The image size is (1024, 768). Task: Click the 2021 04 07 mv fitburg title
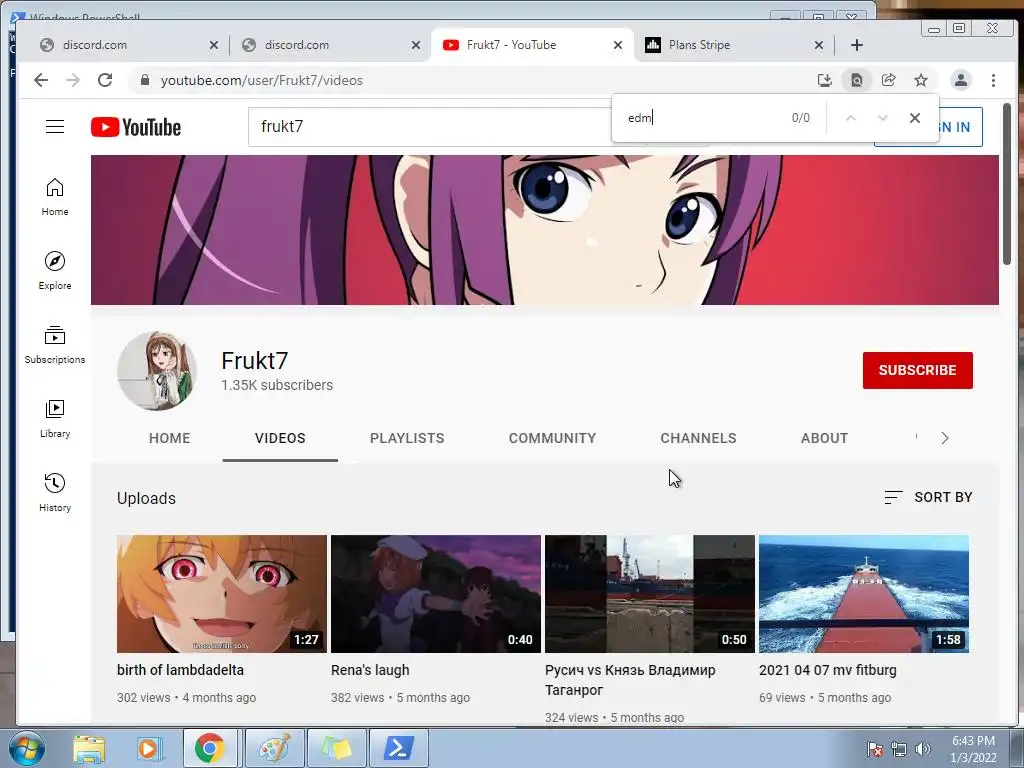coord(827,670)
